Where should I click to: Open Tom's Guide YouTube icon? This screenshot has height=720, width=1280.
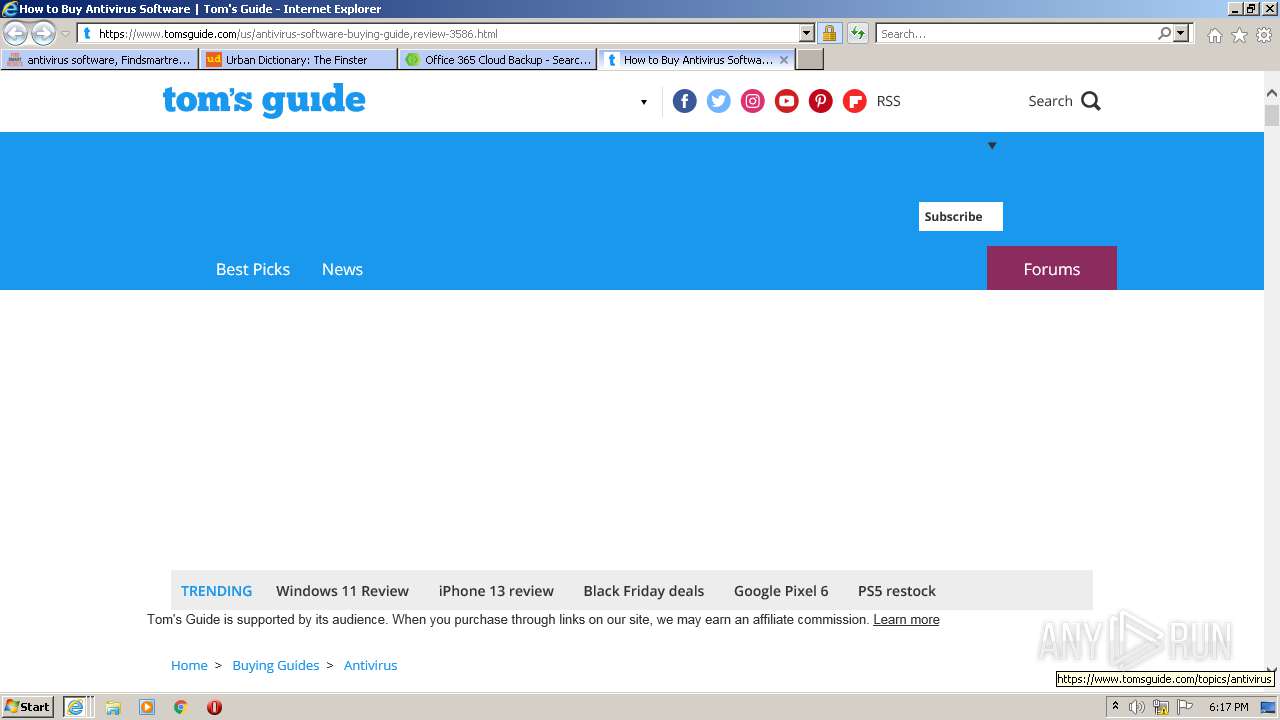[x=787, y=101]
